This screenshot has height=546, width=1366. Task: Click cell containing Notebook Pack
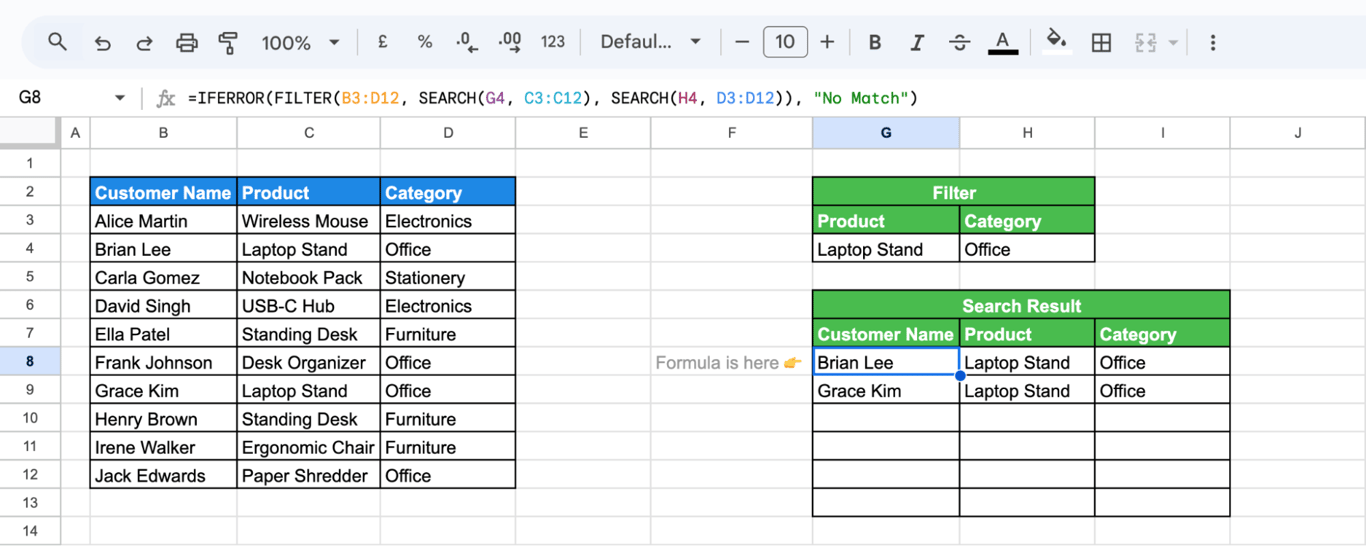point(309,277)
